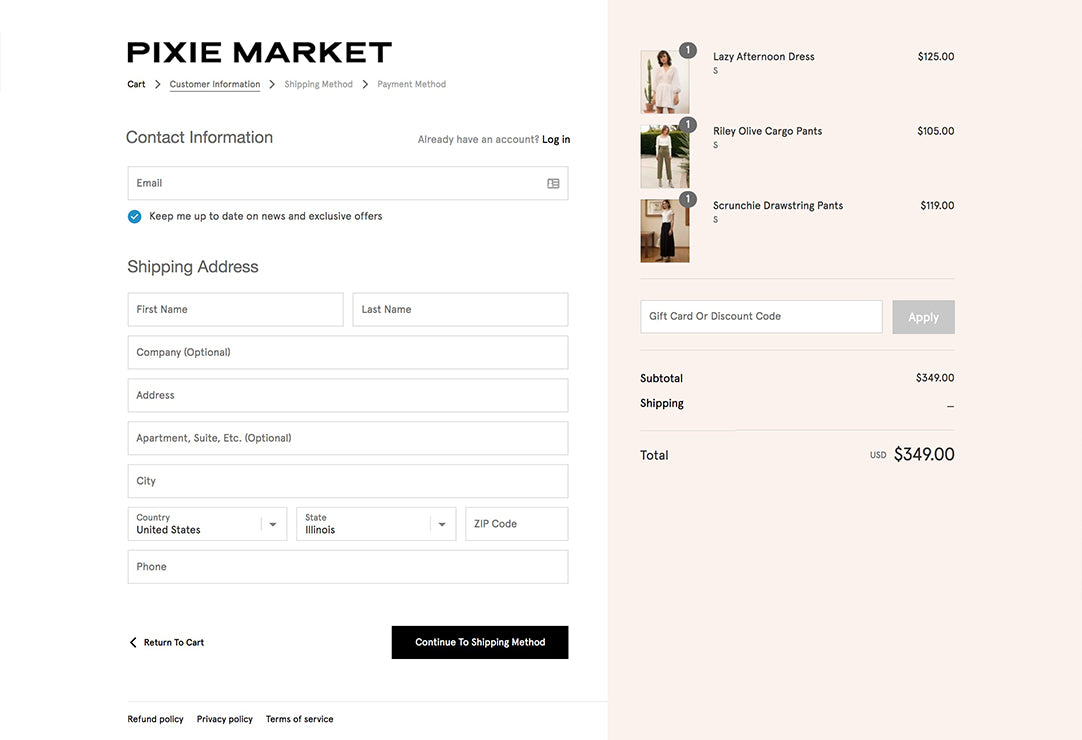
Task: Click the chevron before Payment Method breadcrumb
Action: point(365,84)
